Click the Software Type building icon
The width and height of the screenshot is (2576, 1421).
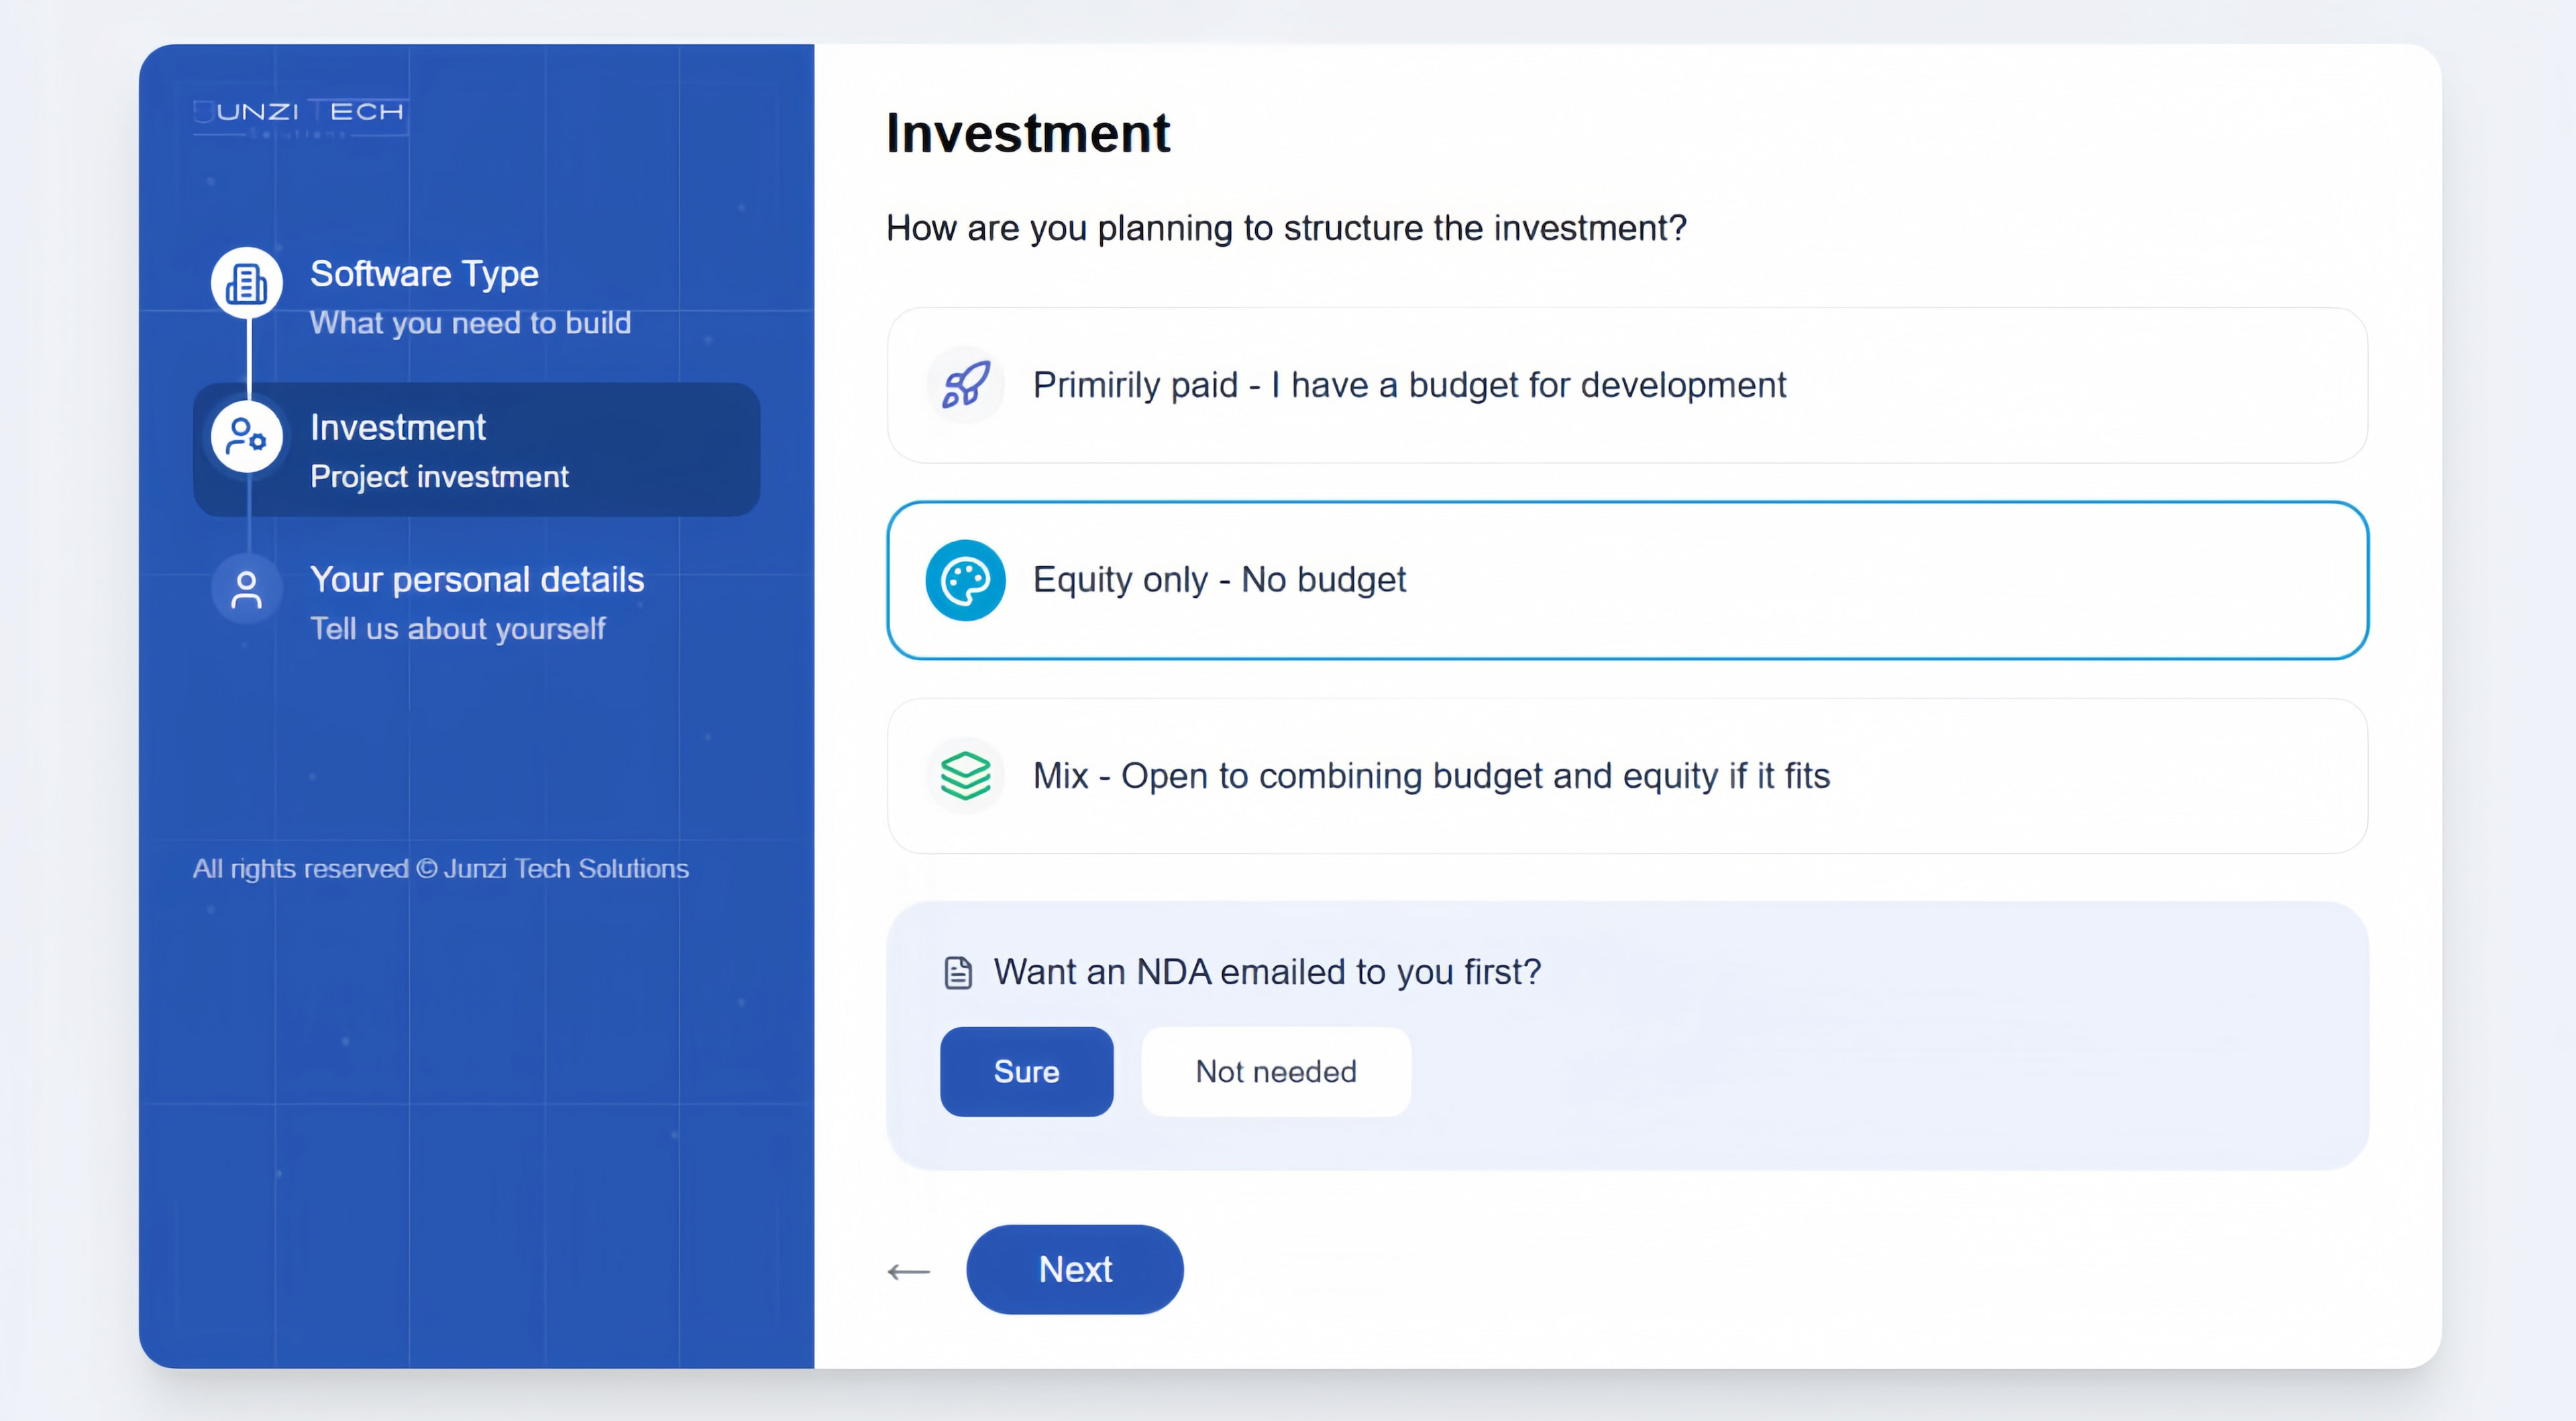[246, 284]
